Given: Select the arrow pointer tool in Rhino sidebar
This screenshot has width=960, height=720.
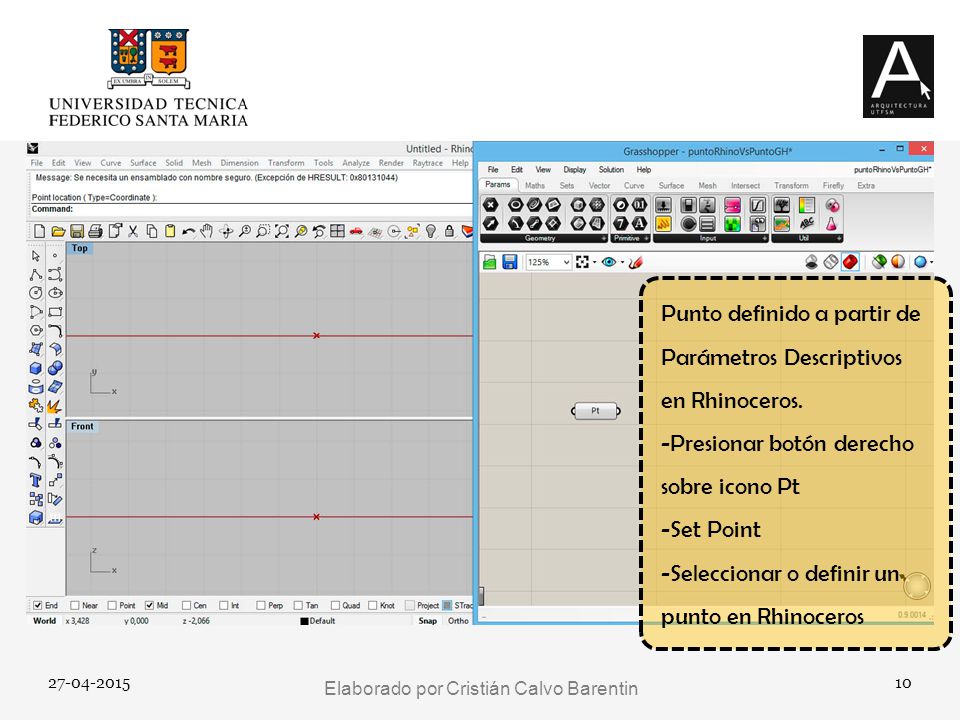Looking at the screenshot, I should tap(36, 255).
